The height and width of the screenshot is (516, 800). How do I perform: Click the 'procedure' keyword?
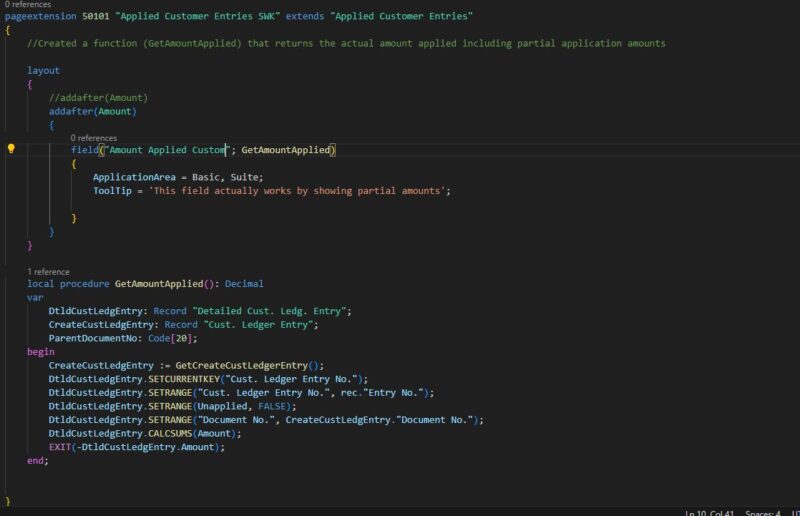click(85, 284)
